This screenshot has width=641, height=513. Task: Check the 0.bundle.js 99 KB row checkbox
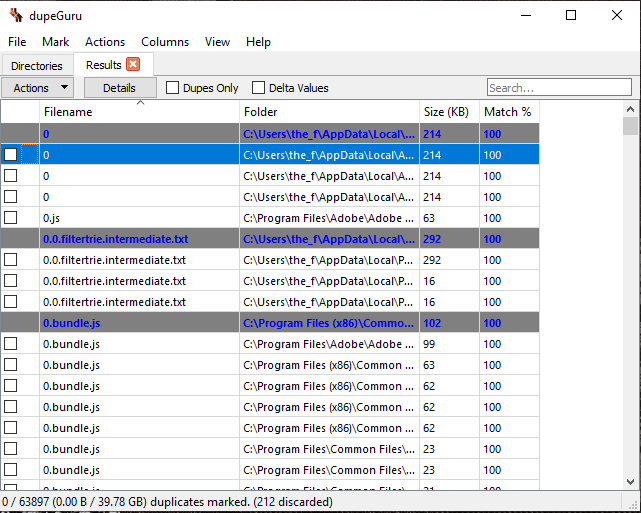tap(11, 343)
